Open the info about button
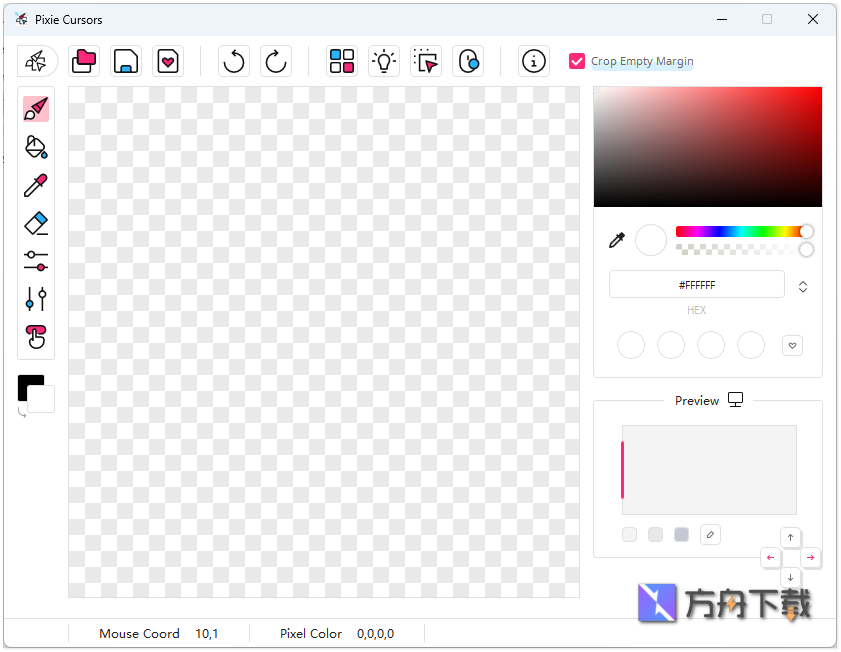Viewport: 841px width, 652px height. click(534, 61)
